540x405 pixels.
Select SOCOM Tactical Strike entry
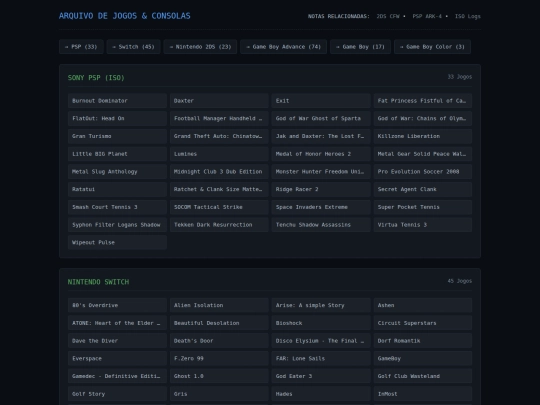pos(219,207)
